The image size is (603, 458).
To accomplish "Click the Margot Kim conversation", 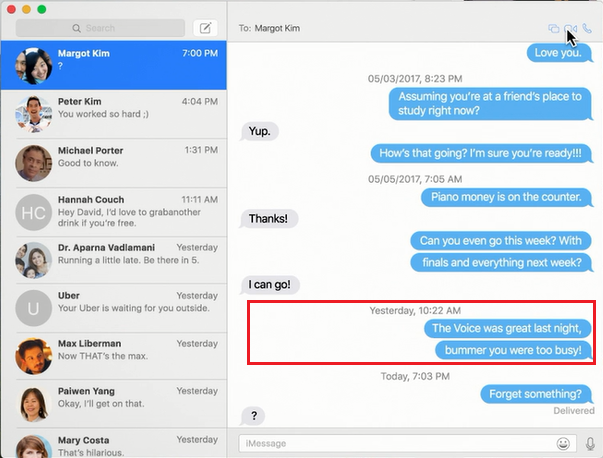I will (114, 65).
